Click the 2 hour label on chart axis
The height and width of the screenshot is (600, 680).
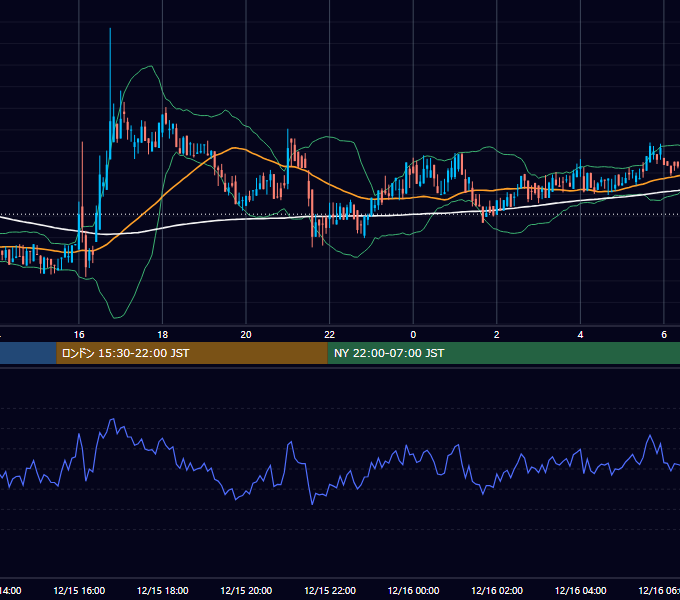[x=497, y=335]
